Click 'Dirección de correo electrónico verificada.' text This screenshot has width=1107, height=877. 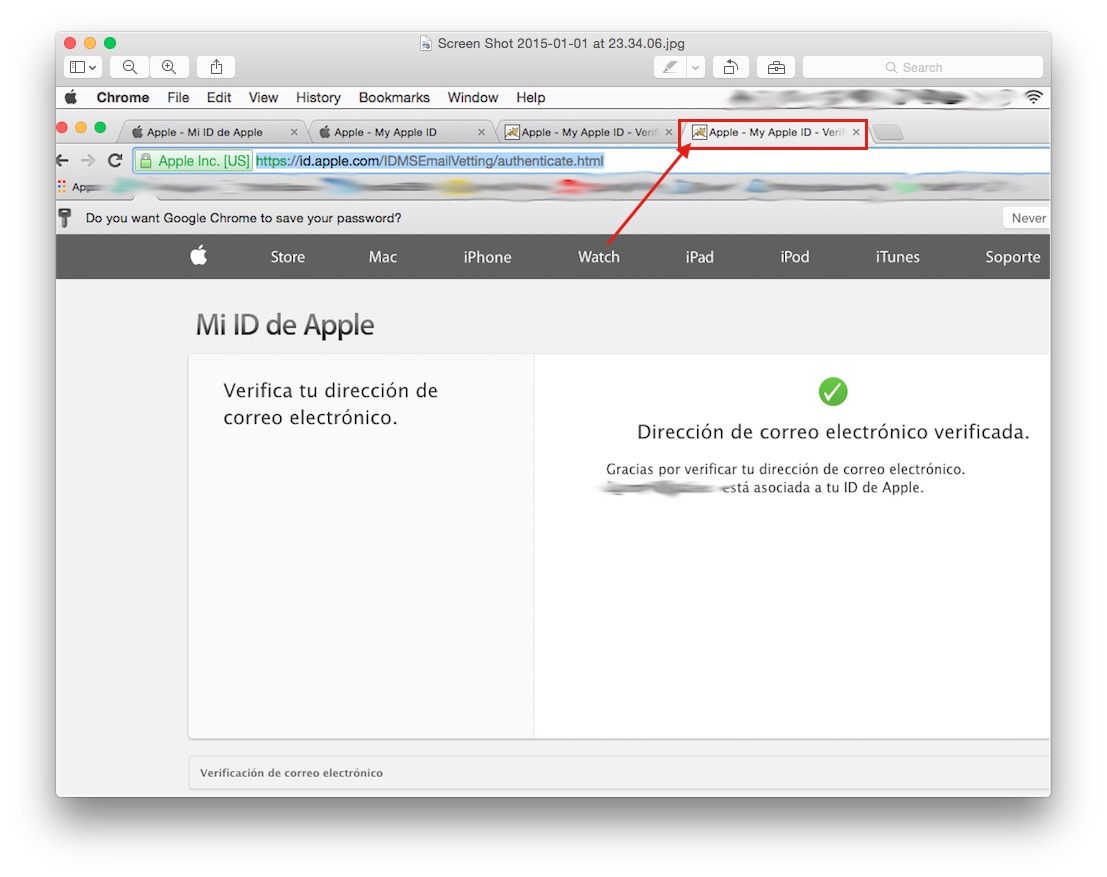point(833,432)
